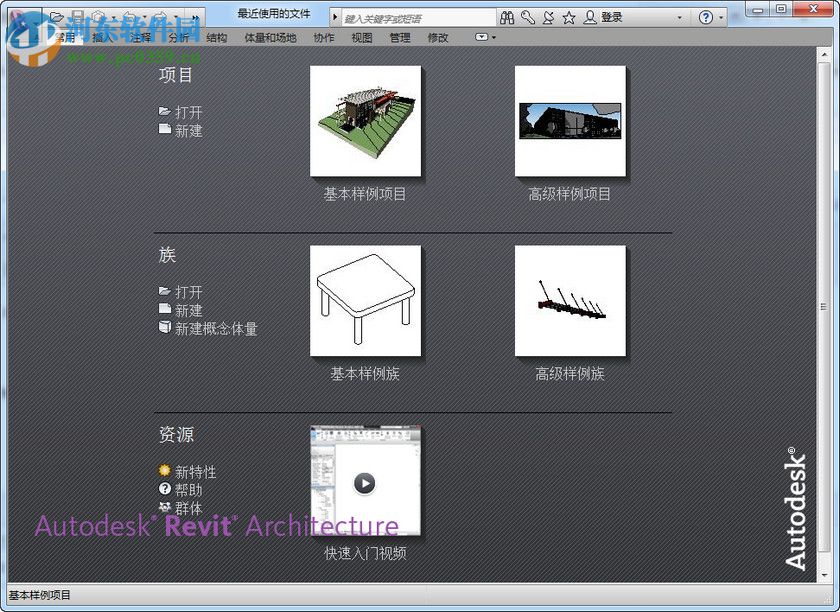Click the Help question-mark icon
Screen dimensions: 840x612
[706, 17]
